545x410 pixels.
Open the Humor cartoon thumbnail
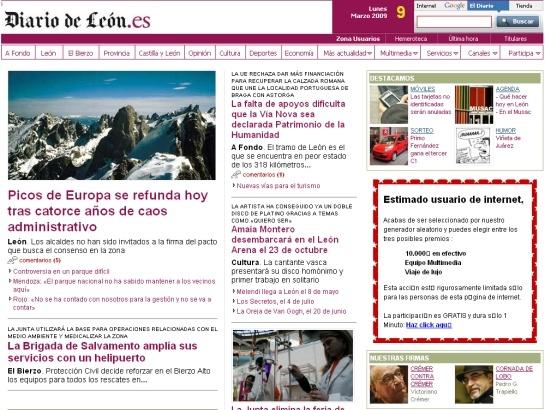(474, 146)
